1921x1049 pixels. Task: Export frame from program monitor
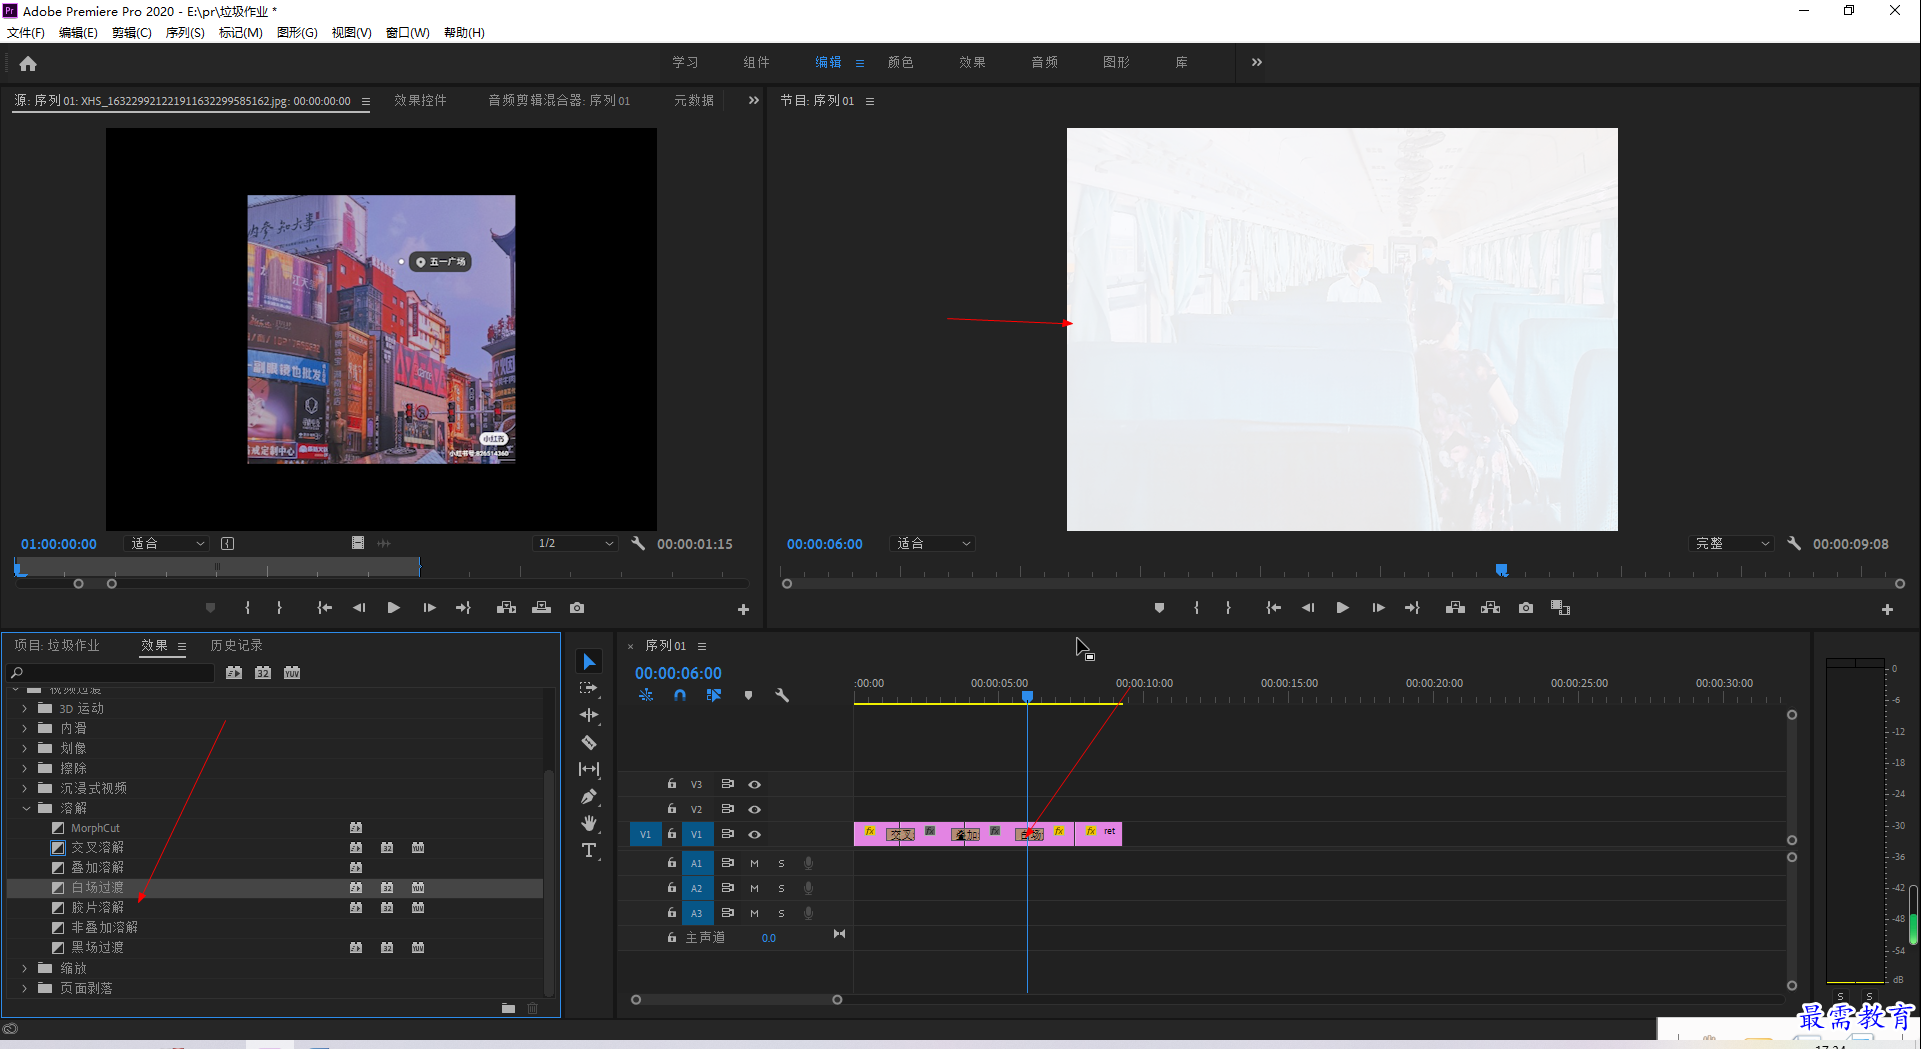coord(1525,608)
